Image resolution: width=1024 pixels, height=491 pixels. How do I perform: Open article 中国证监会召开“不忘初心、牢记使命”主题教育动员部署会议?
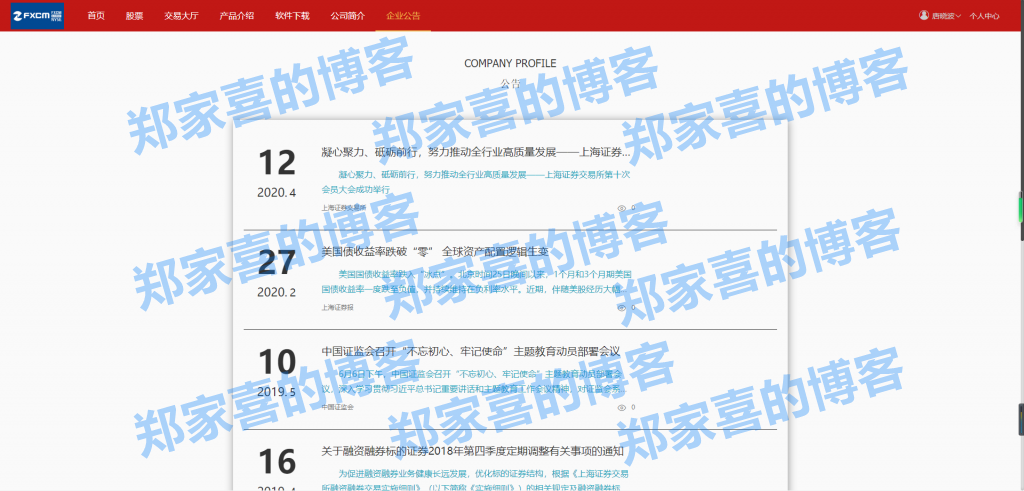470,351
